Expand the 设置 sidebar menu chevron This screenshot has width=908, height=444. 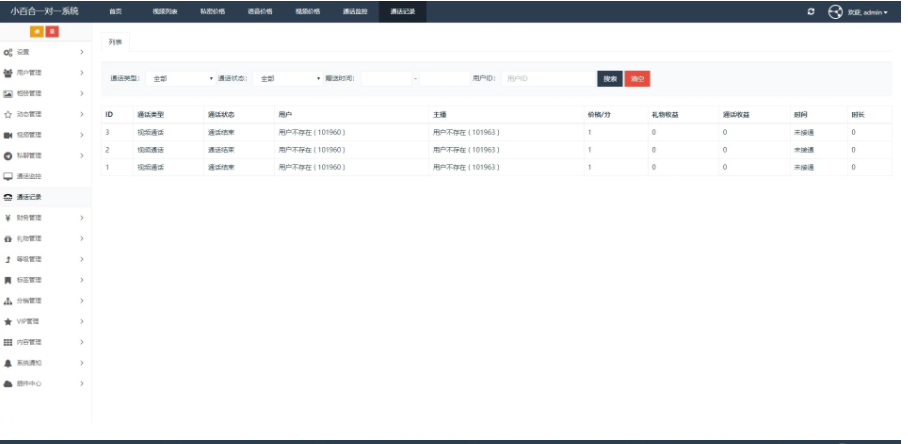[x=82, y=52]
